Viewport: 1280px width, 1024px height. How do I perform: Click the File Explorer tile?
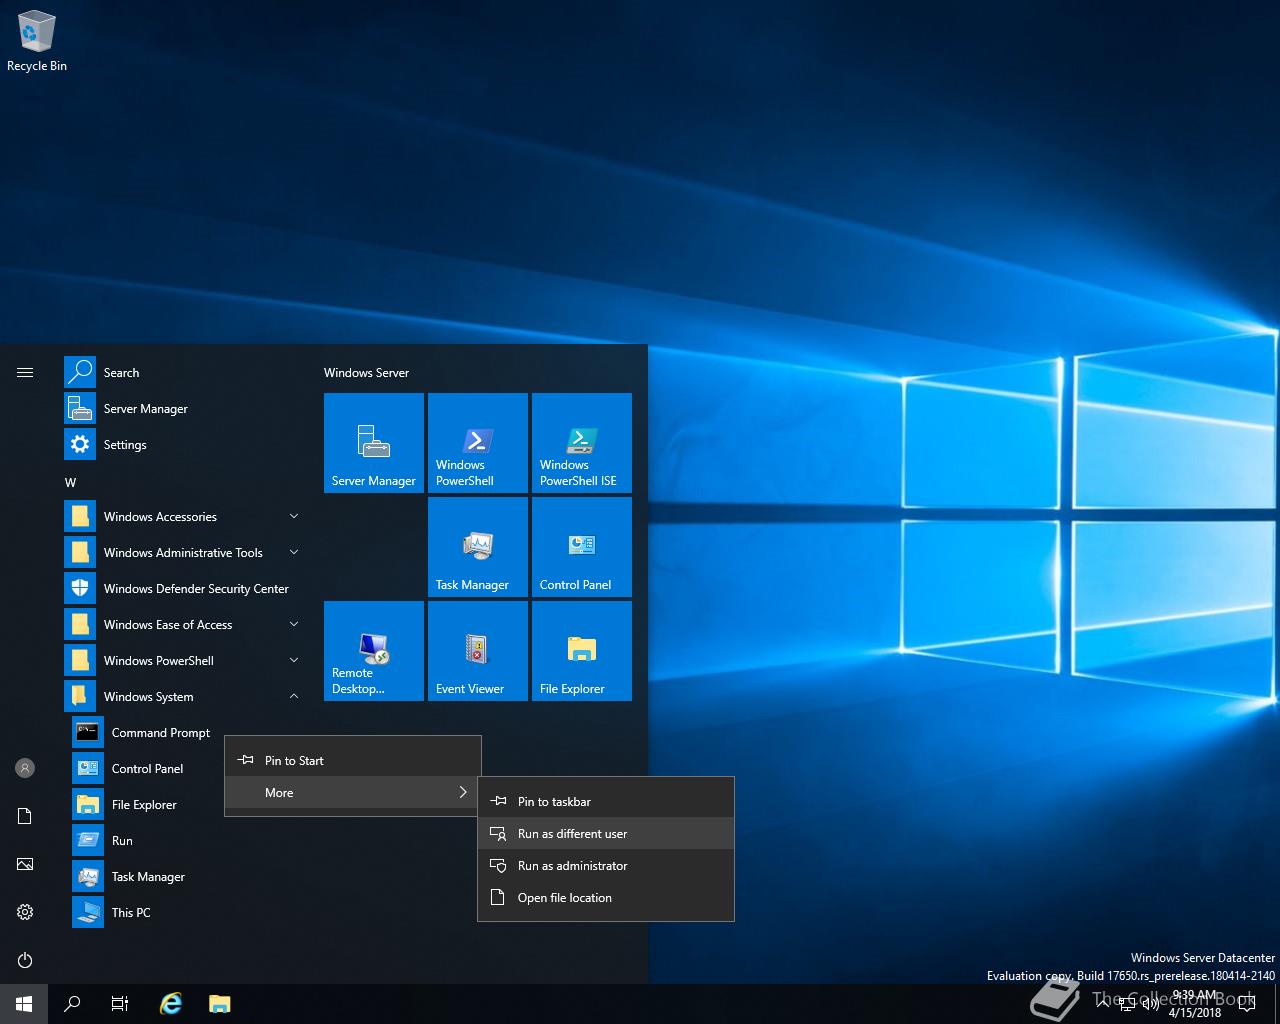(582, 651)
